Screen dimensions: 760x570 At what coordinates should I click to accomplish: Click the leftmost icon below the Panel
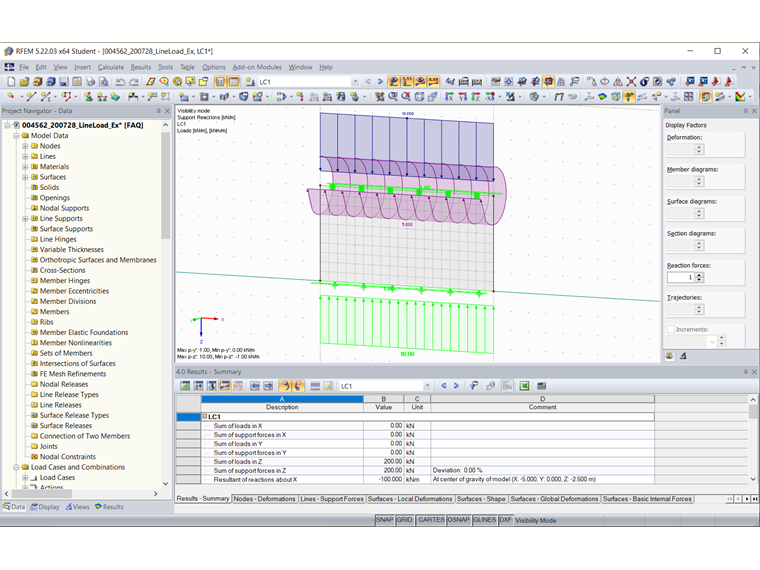point(670,356)
